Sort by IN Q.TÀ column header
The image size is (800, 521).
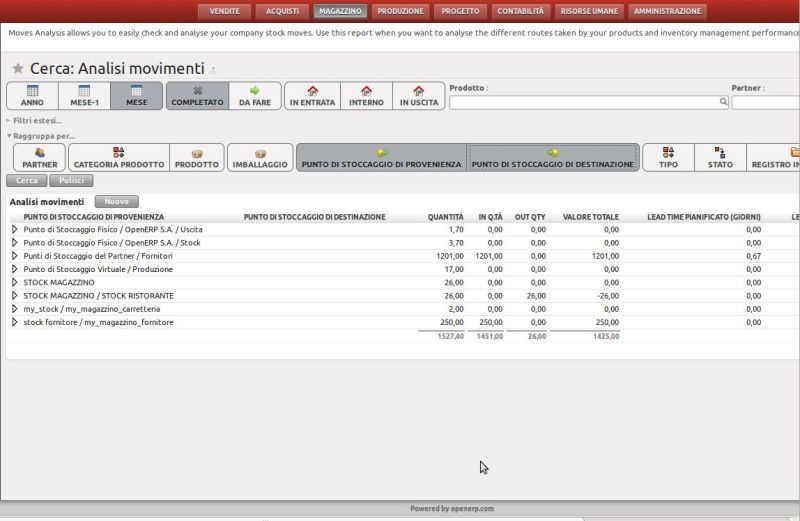(490, 217)
